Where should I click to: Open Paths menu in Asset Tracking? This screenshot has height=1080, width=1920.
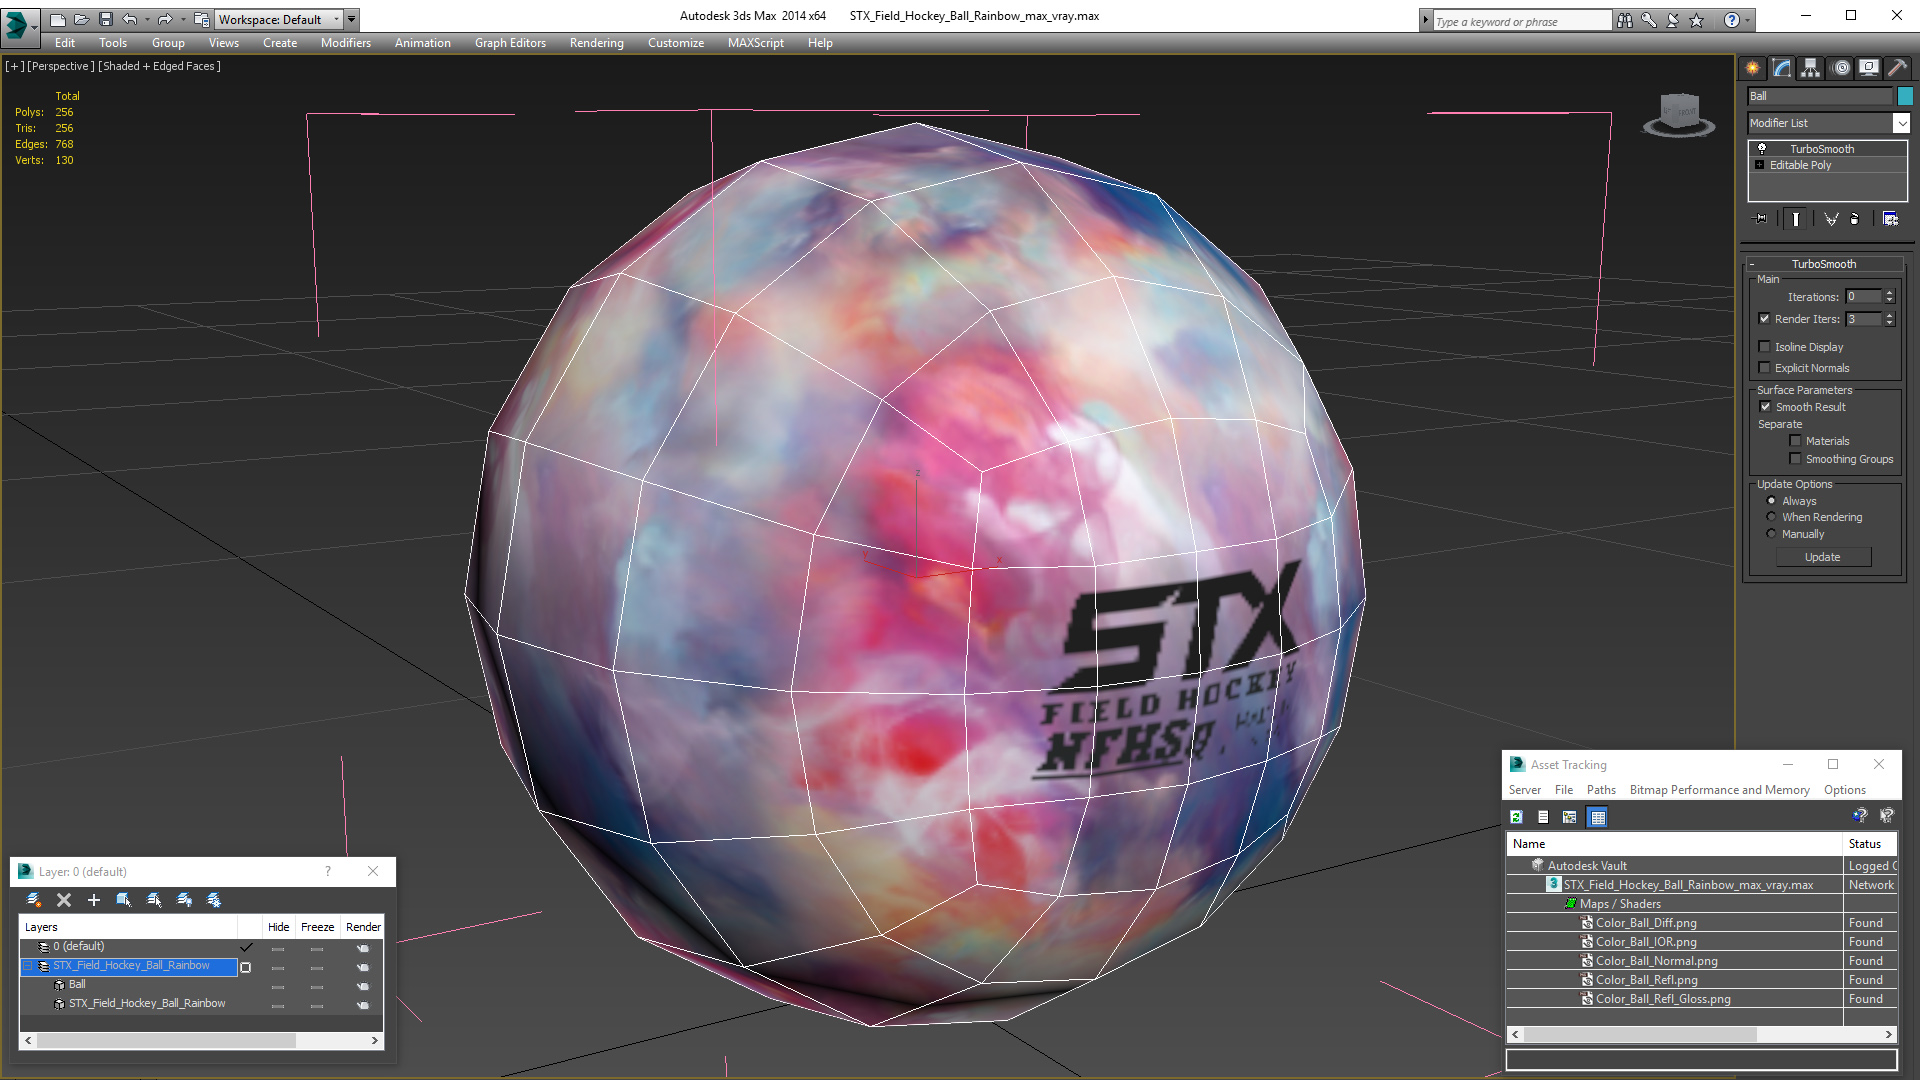(x=1601, y=790)
